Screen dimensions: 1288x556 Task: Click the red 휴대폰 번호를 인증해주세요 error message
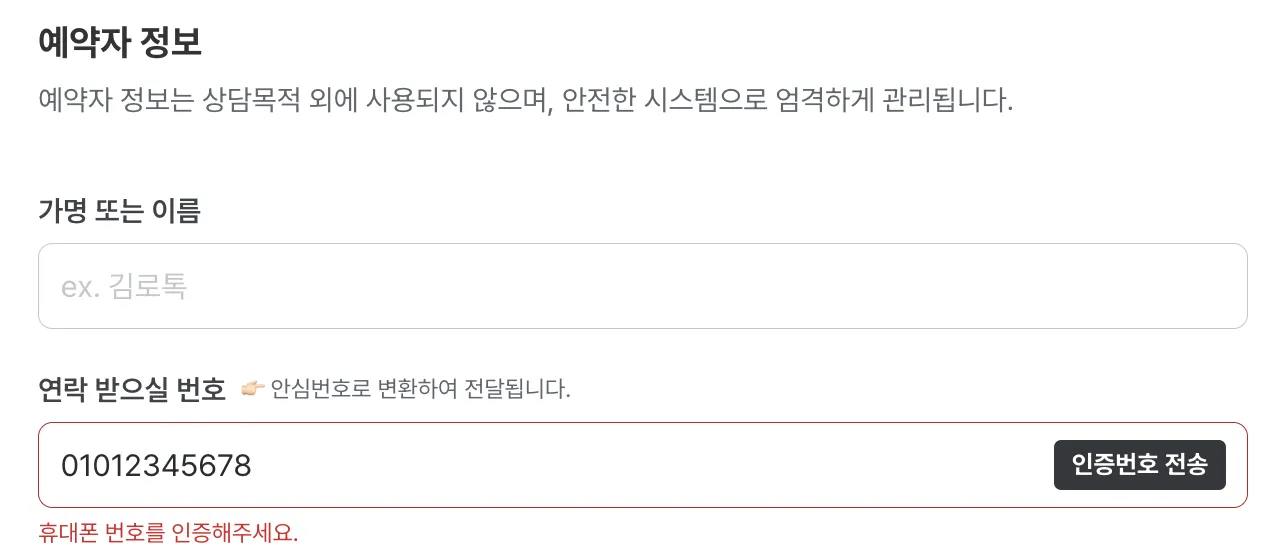point(168,532)
